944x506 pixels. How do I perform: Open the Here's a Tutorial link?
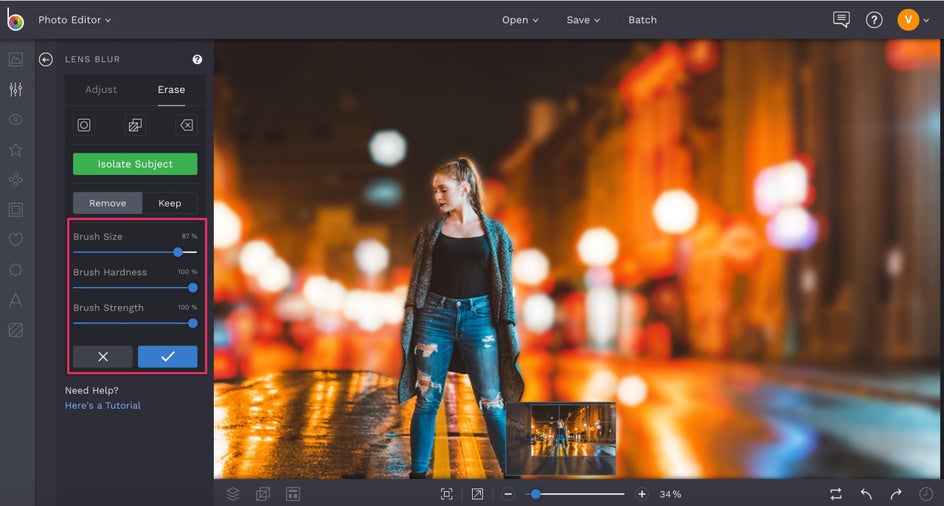[x=103, y=405]
